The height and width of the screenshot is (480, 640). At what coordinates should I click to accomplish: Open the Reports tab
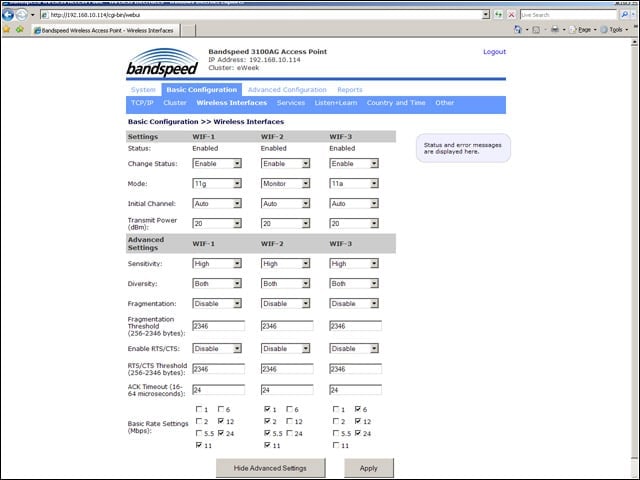coord(350,90)
